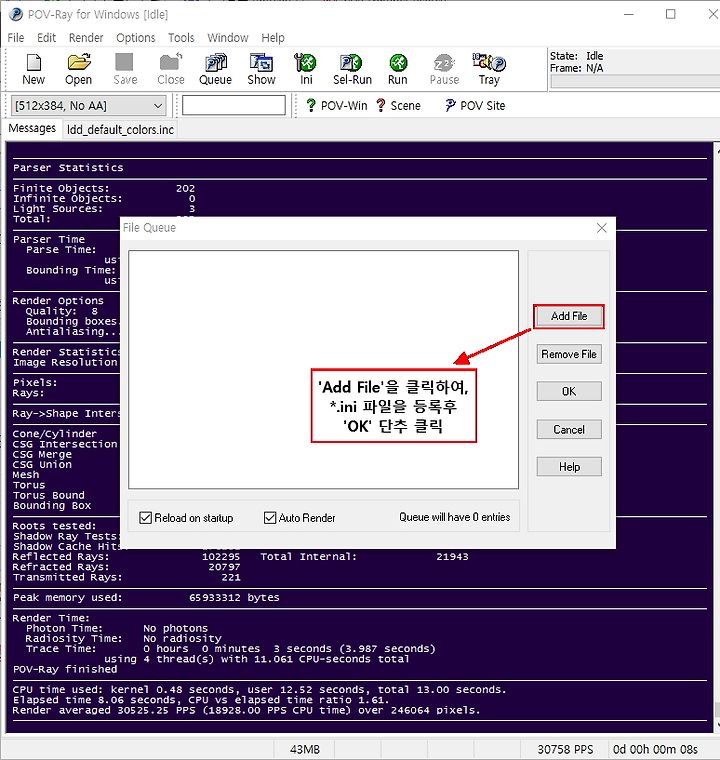This screenshot has width=720, height=760.
Task: Maximize the POV-Ray window
Action: click(671, 15)
